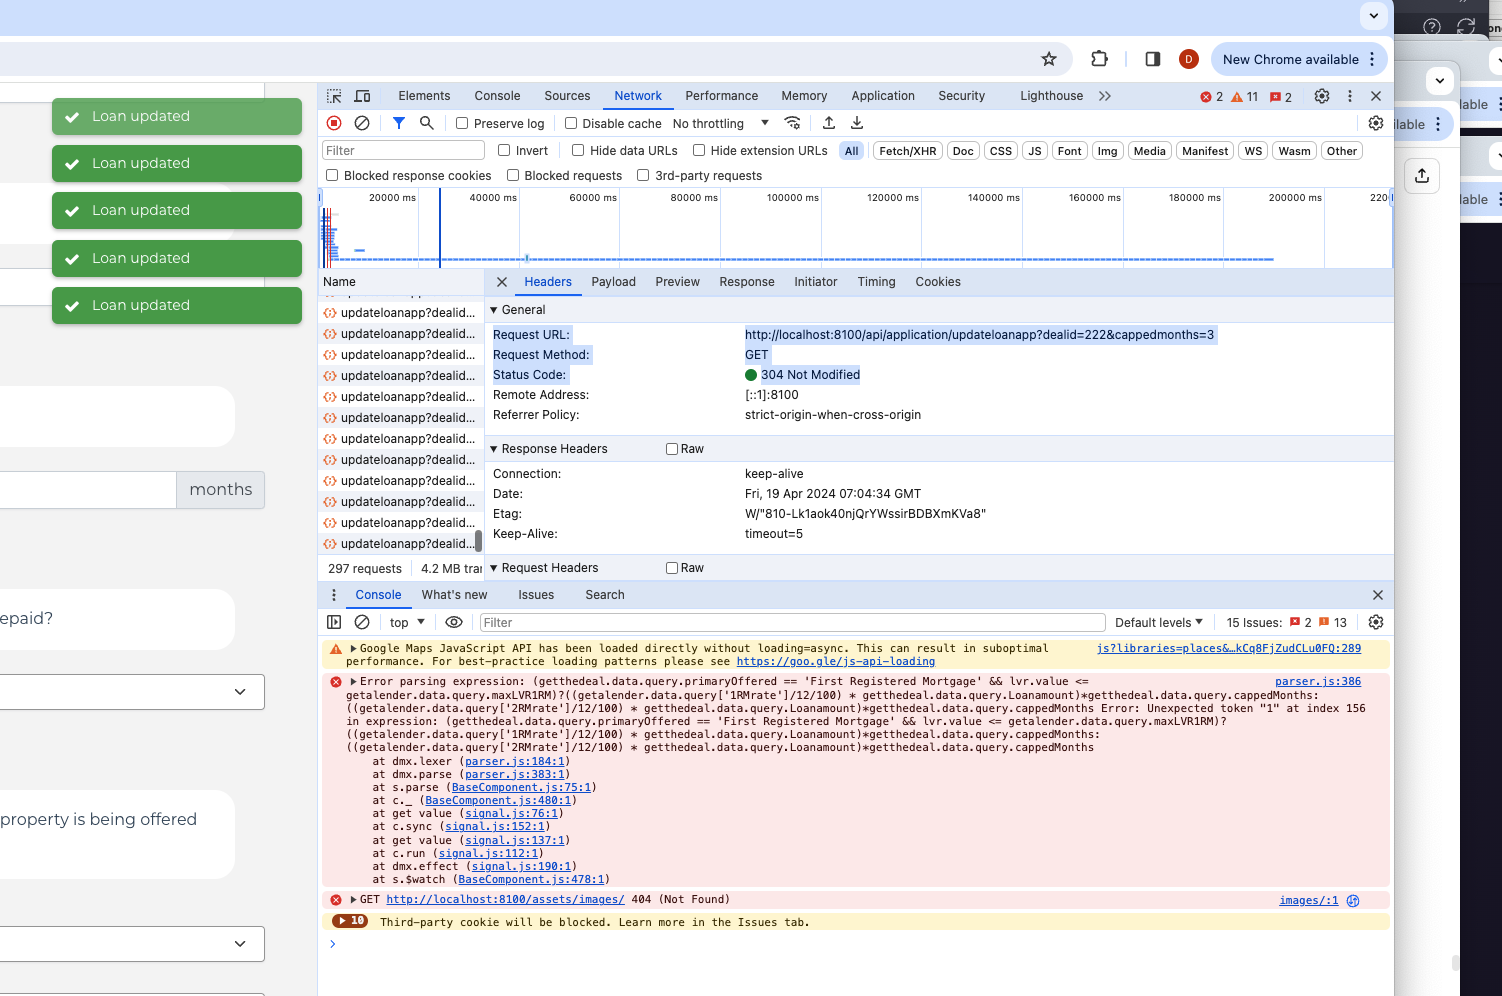Open network conditions wifi icon

point(792,123)
